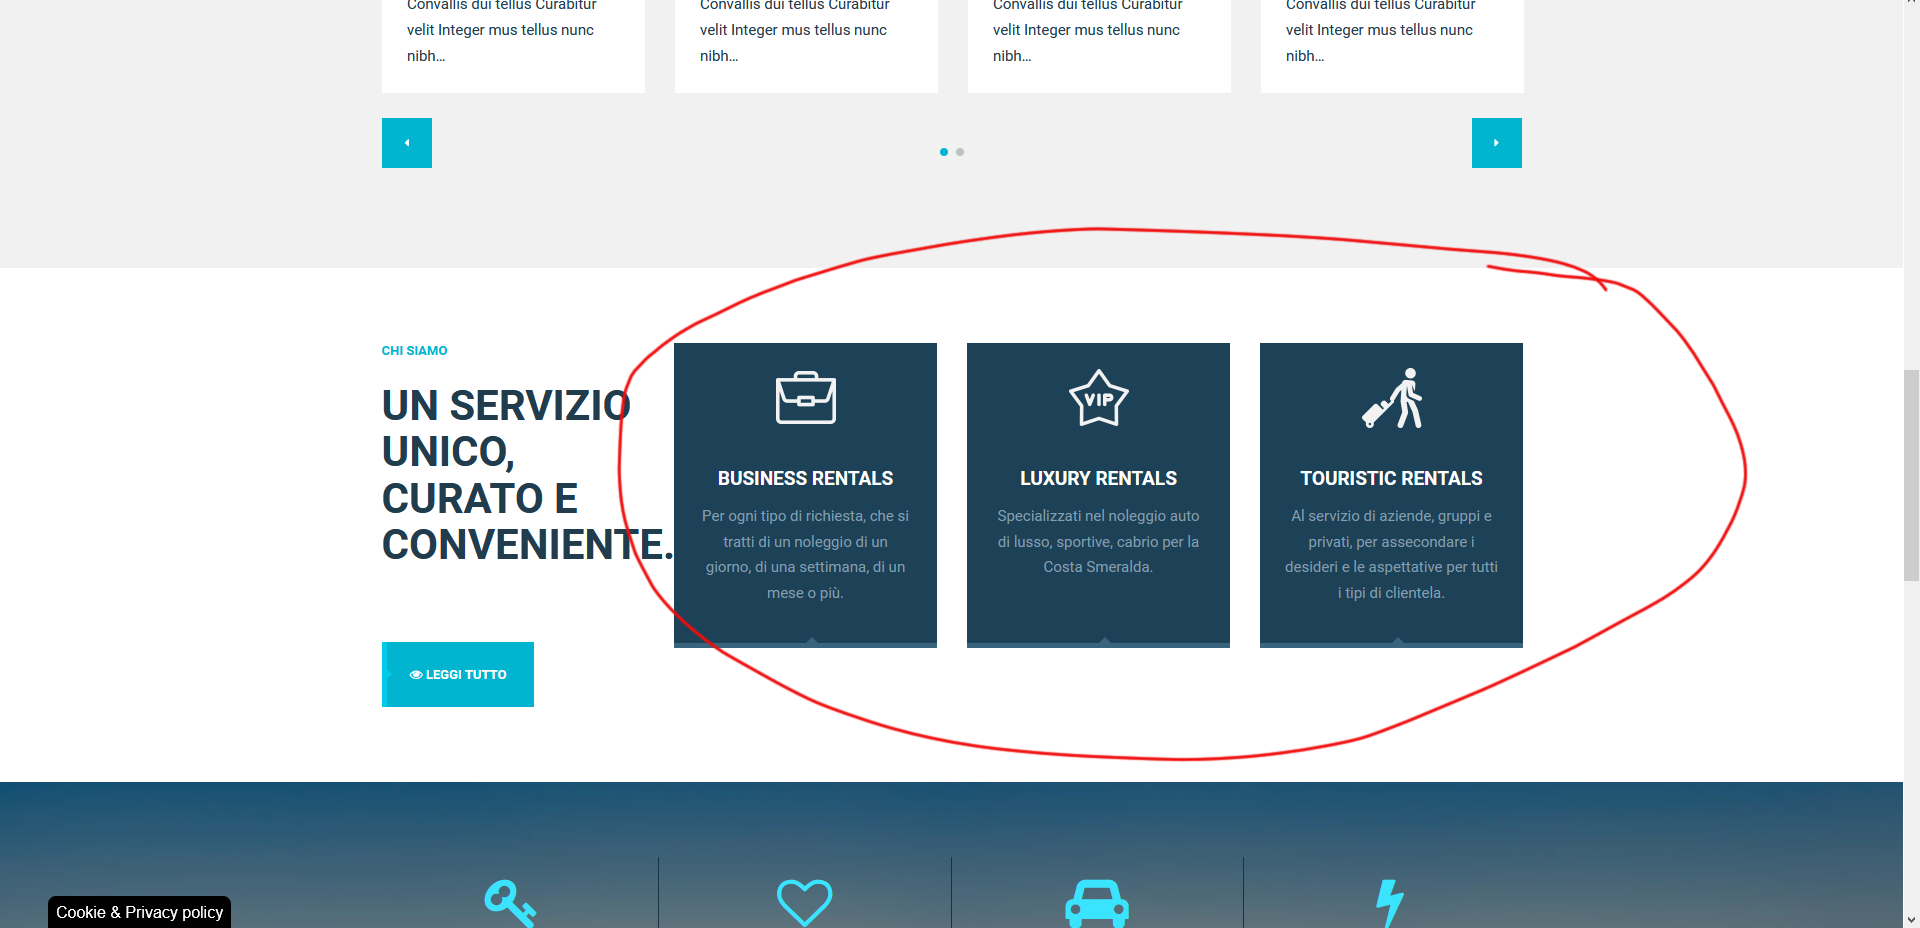Click the scrollbar down arrow
This screenshot has width=1920, height=928.
1911,919
